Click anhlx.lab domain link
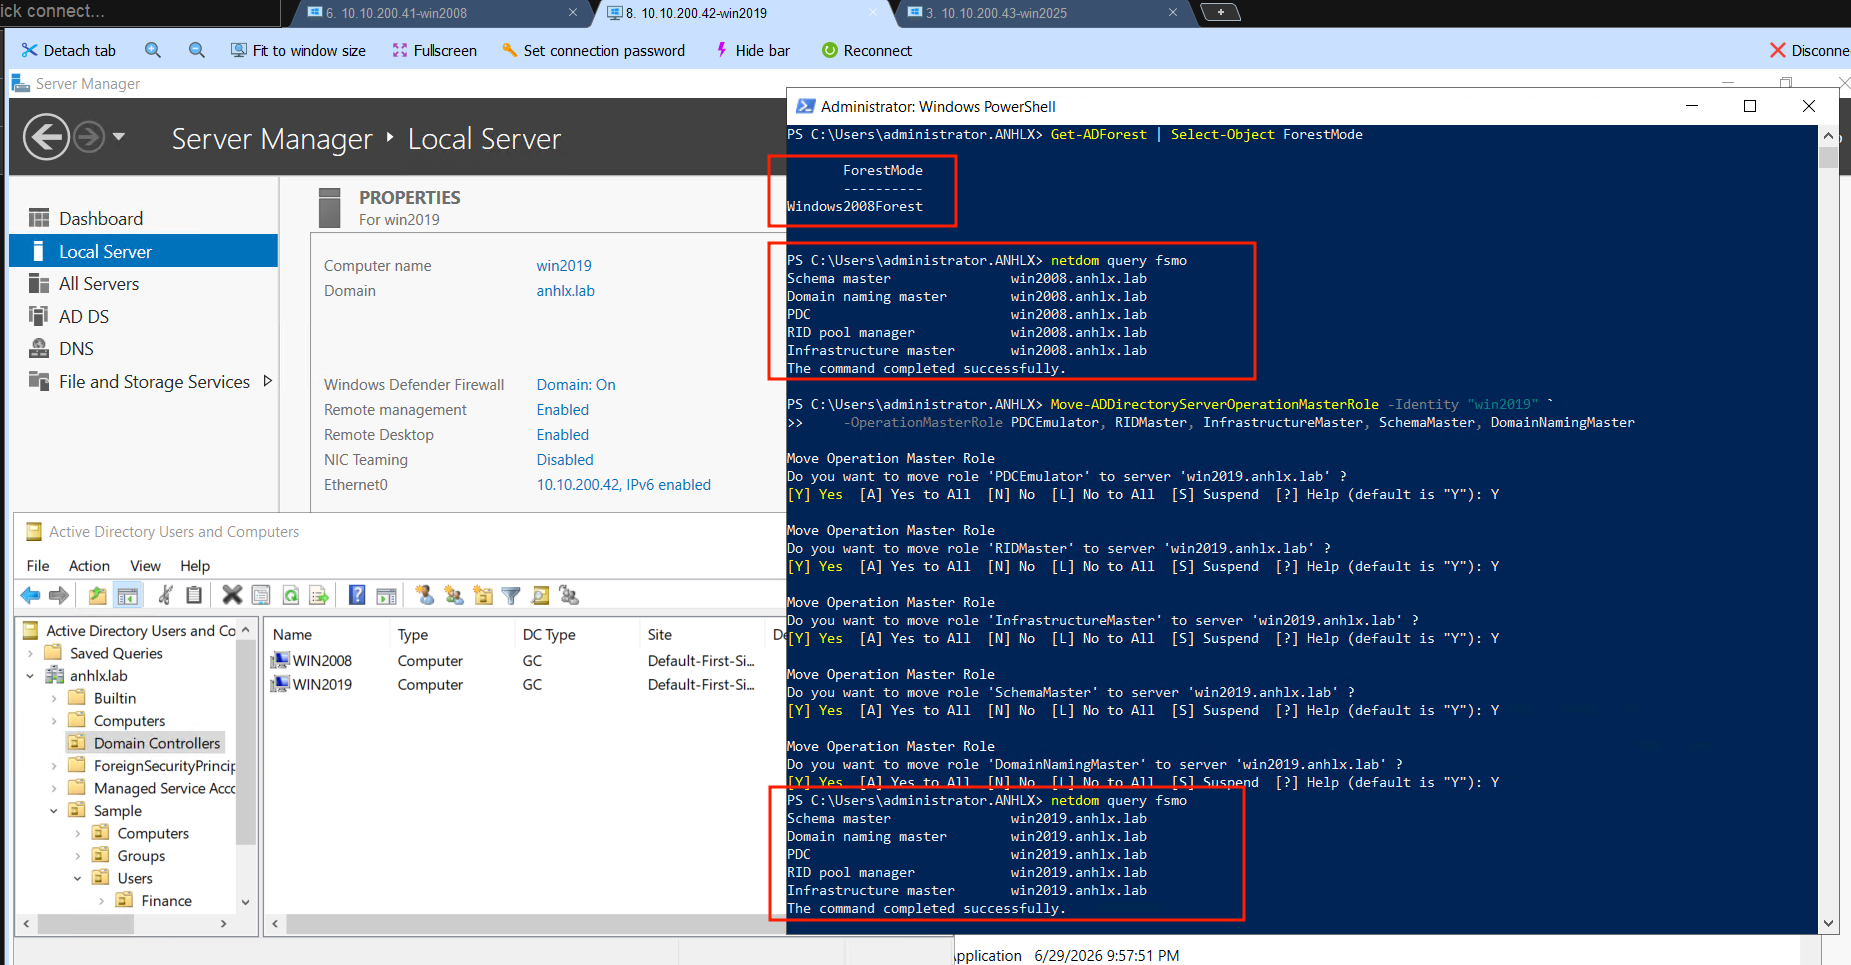 pyautogui.click(x=566, y=291)
